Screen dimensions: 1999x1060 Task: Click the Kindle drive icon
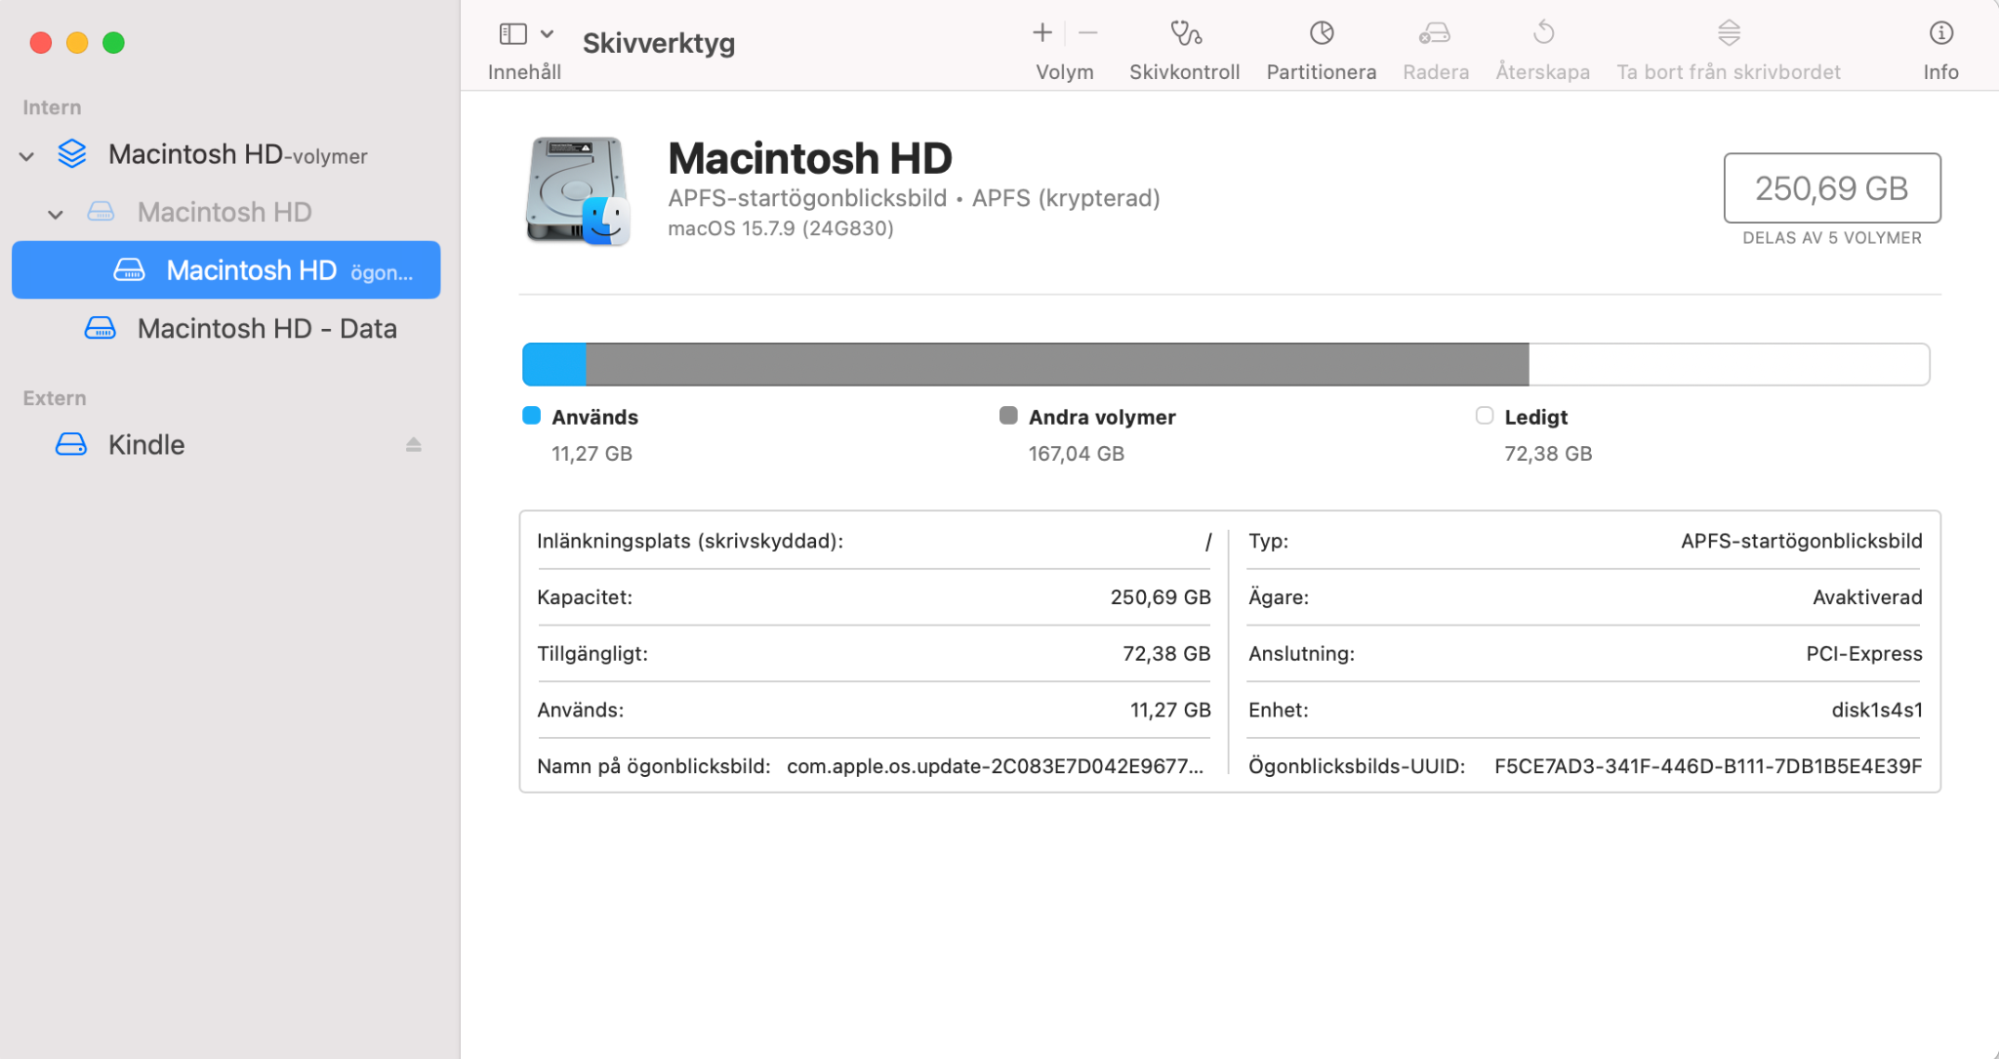(x=71, y=444)
